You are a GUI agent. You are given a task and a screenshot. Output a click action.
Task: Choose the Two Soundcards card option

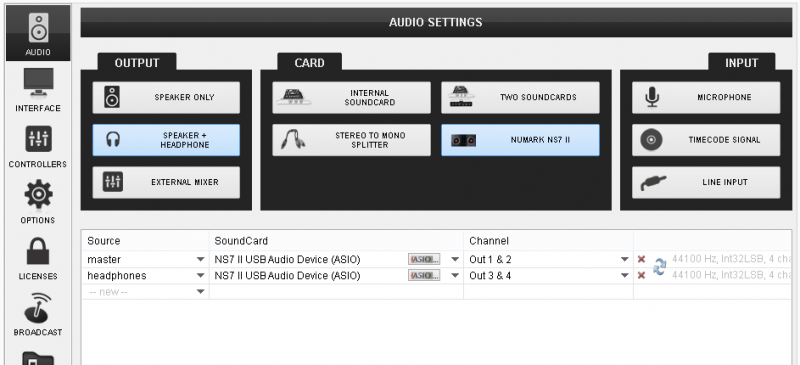click(x=520, y=98)
